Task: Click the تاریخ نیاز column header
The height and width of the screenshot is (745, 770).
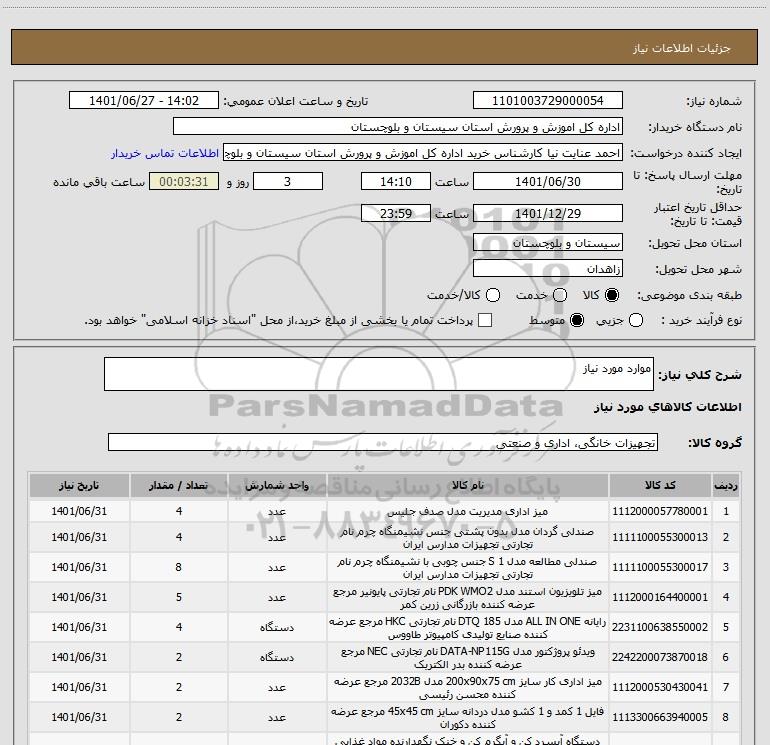Action: click(79, 486)
